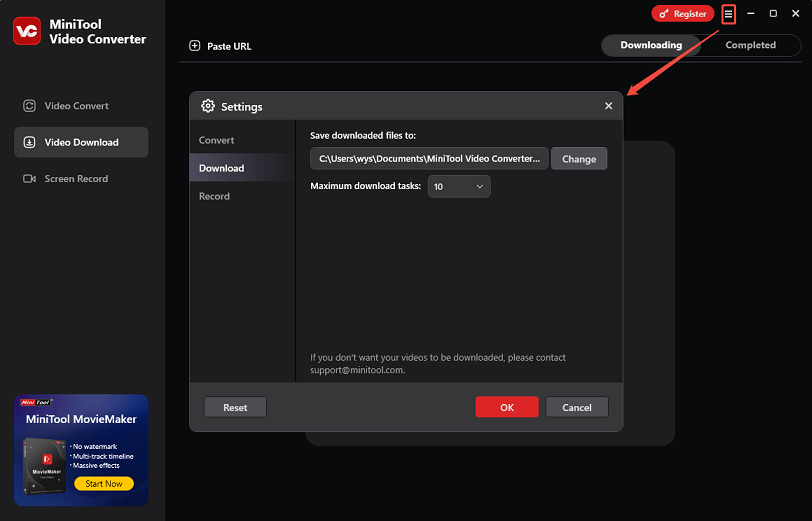Screen dimensions: 812x521
Task: Open the hamburger menu icon
Action: 728,14
